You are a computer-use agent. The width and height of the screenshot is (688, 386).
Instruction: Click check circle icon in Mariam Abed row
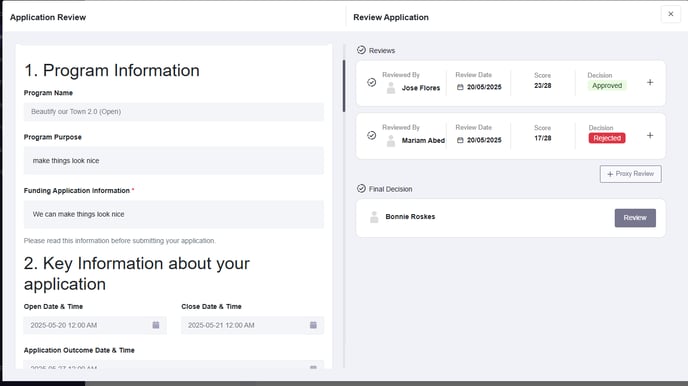pyautogui.click(x=372, y=136)
